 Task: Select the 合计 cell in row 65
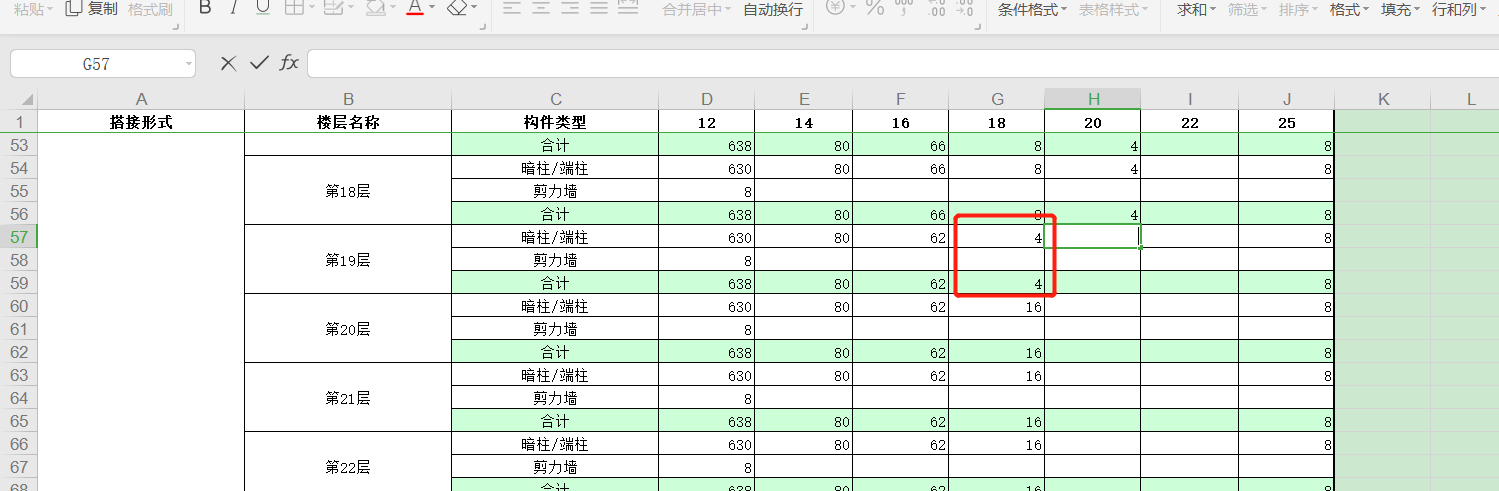coord(555,420)
